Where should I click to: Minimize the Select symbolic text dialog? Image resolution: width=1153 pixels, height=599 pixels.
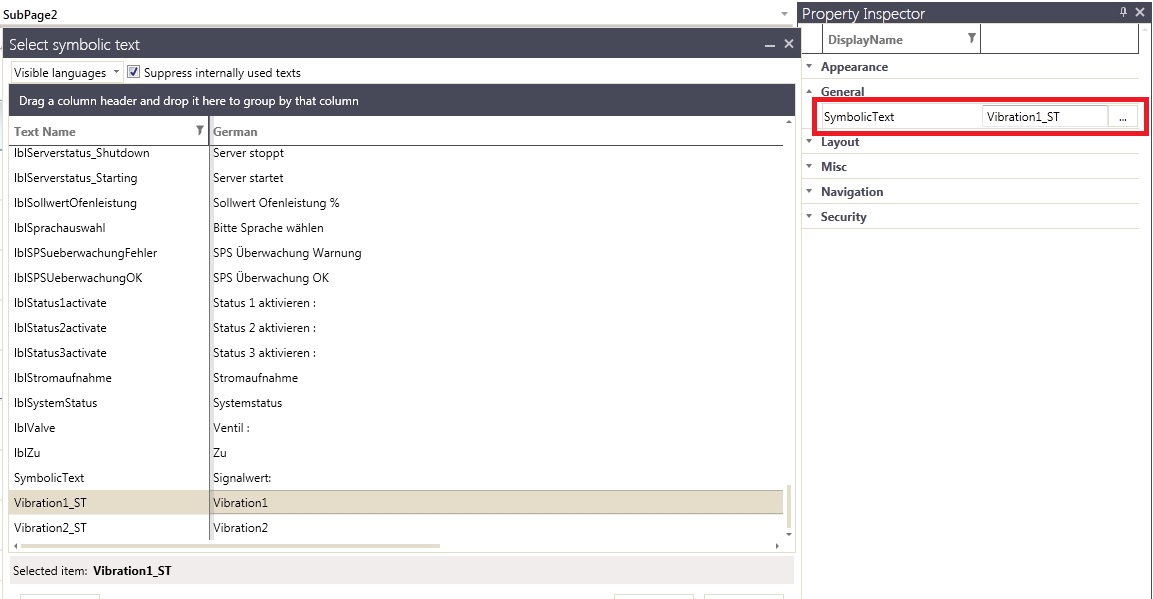tap(769, 45)
